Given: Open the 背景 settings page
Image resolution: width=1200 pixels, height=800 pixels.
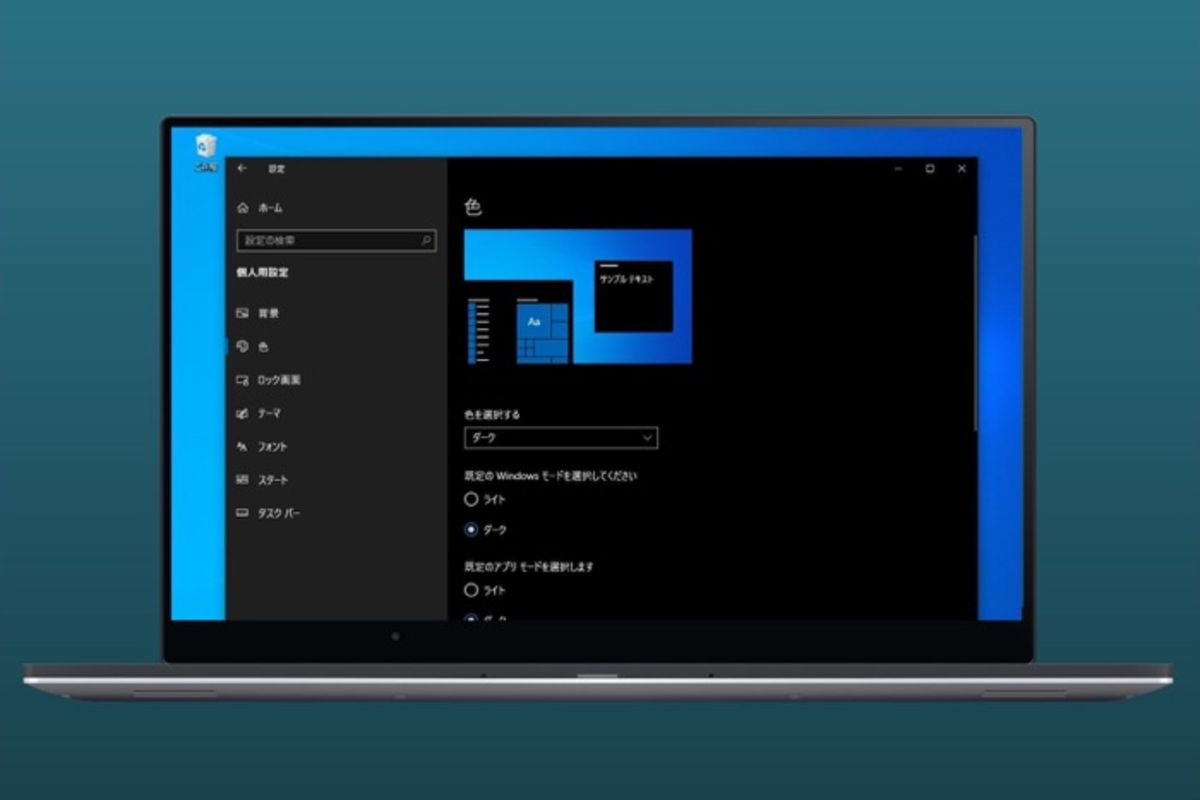Looking at the screenshot, I should click(258, 313).
